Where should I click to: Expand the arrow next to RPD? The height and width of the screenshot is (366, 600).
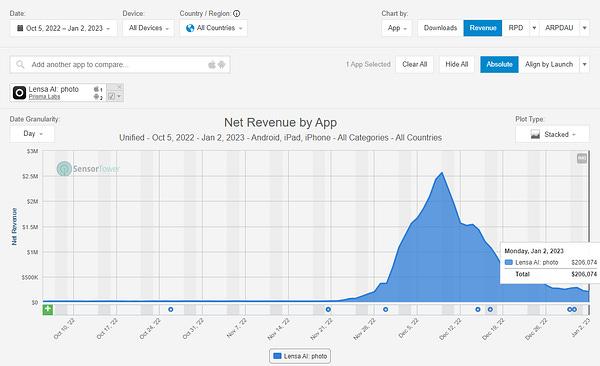534,28
